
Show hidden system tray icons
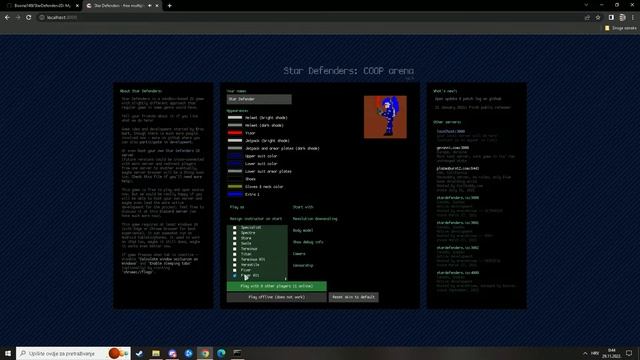tap(585, 353)
